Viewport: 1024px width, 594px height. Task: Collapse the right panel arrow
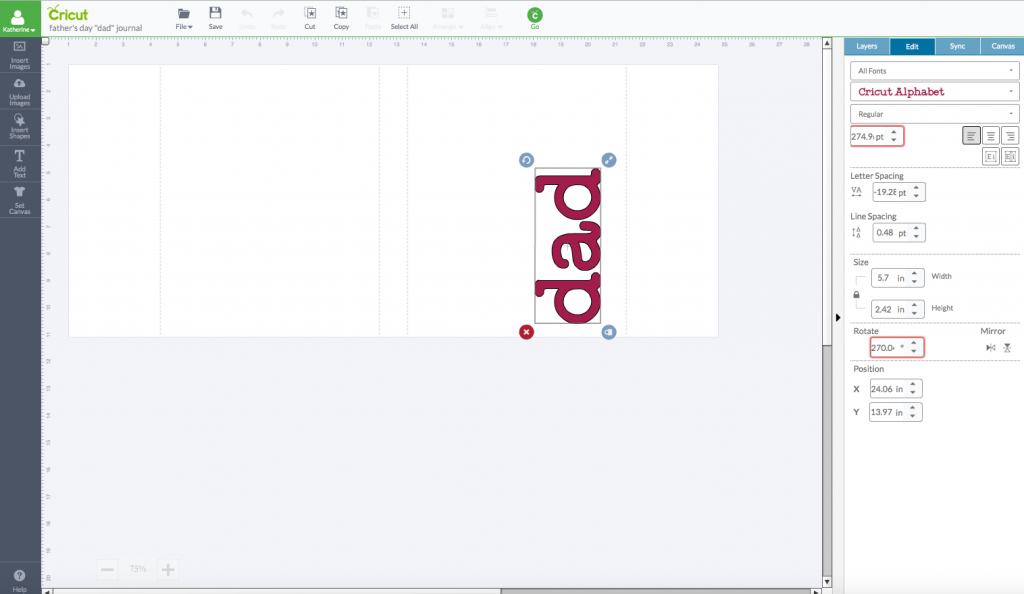pos(838,317)
